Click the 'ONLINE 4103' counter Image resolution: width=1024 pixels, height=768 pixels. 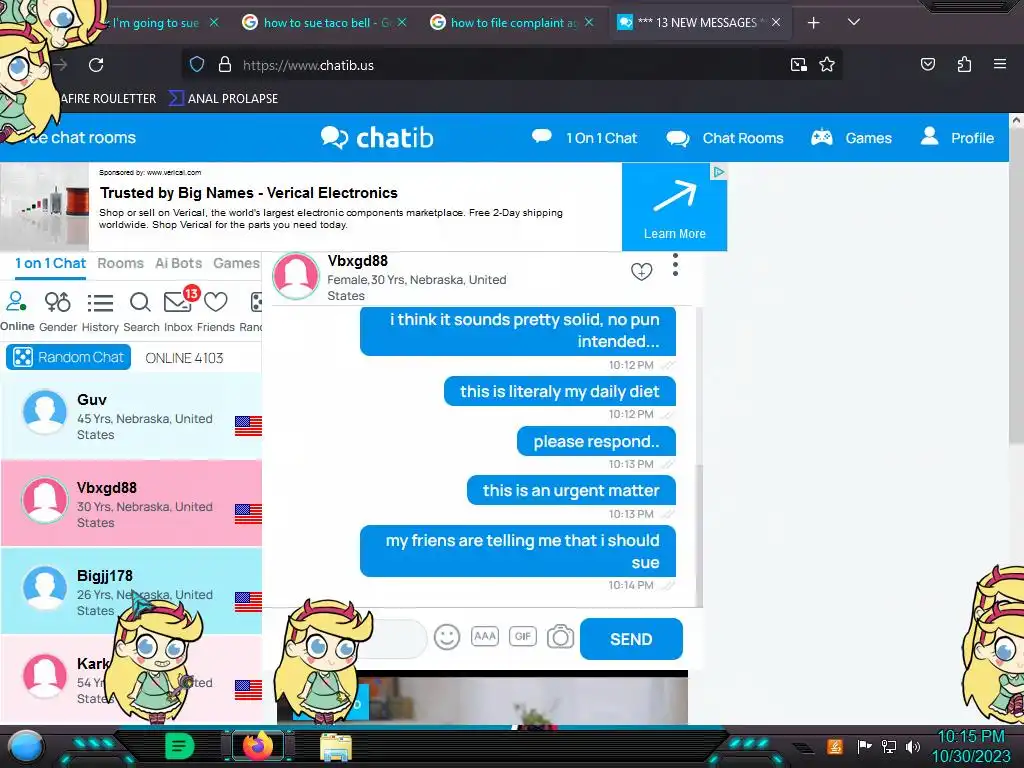184,358
